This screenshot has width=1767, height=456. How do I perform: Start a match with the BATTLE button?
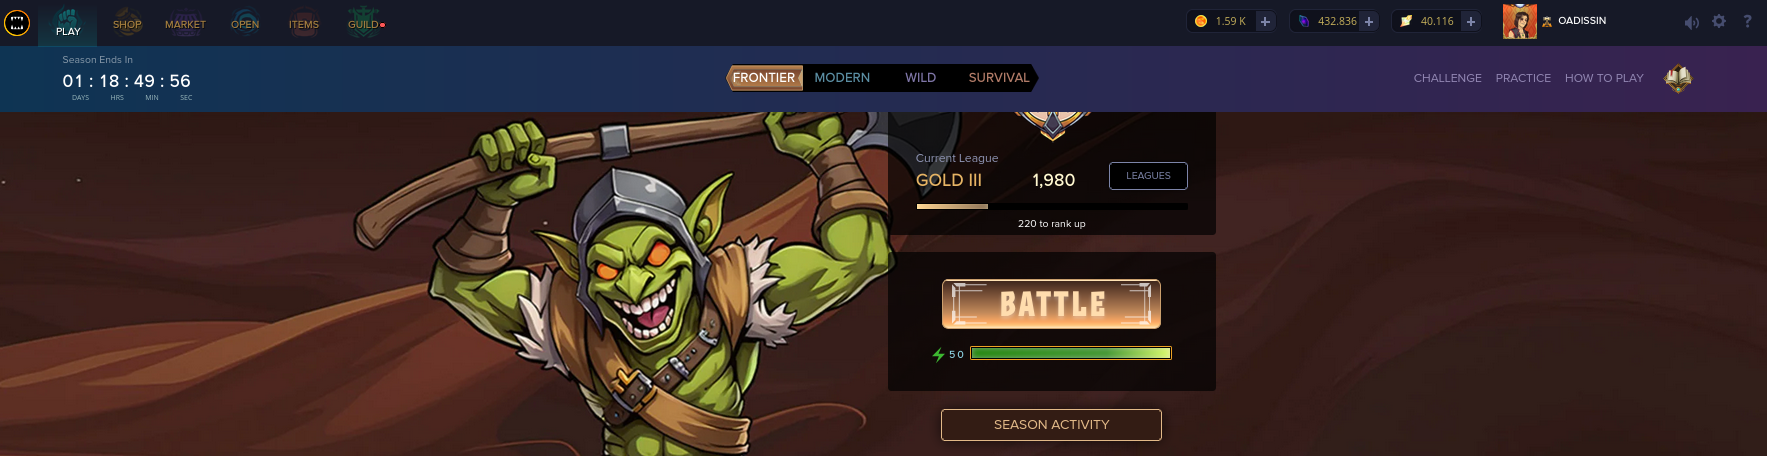click(1051, 304)
